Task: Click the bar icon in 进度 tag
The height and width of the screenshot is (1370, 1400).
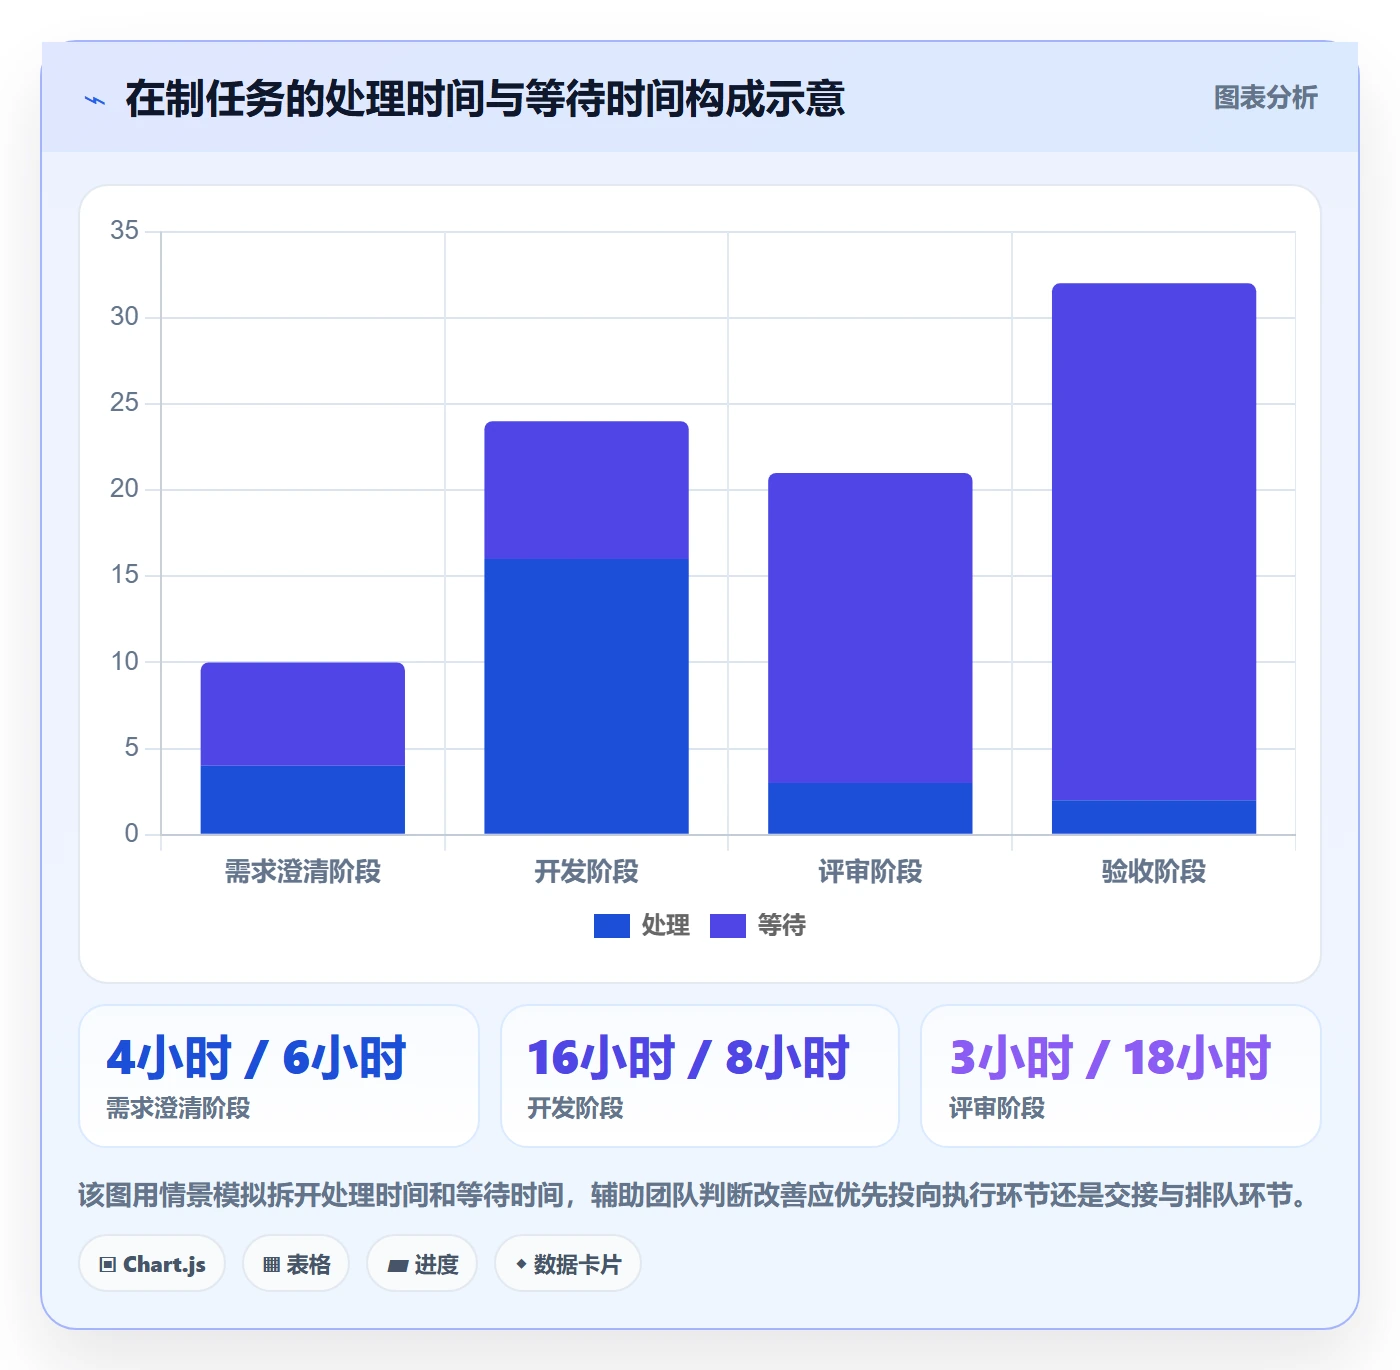Action: (x=397, y=1266)
